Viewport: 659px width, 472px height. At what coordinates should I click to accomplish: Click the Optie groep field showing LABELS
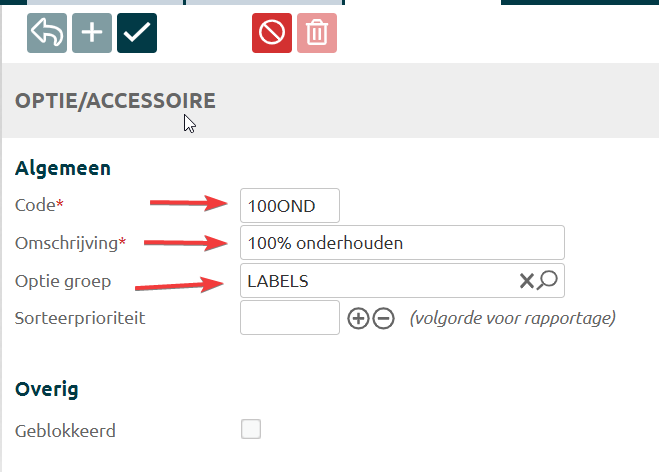coord(378,281)
